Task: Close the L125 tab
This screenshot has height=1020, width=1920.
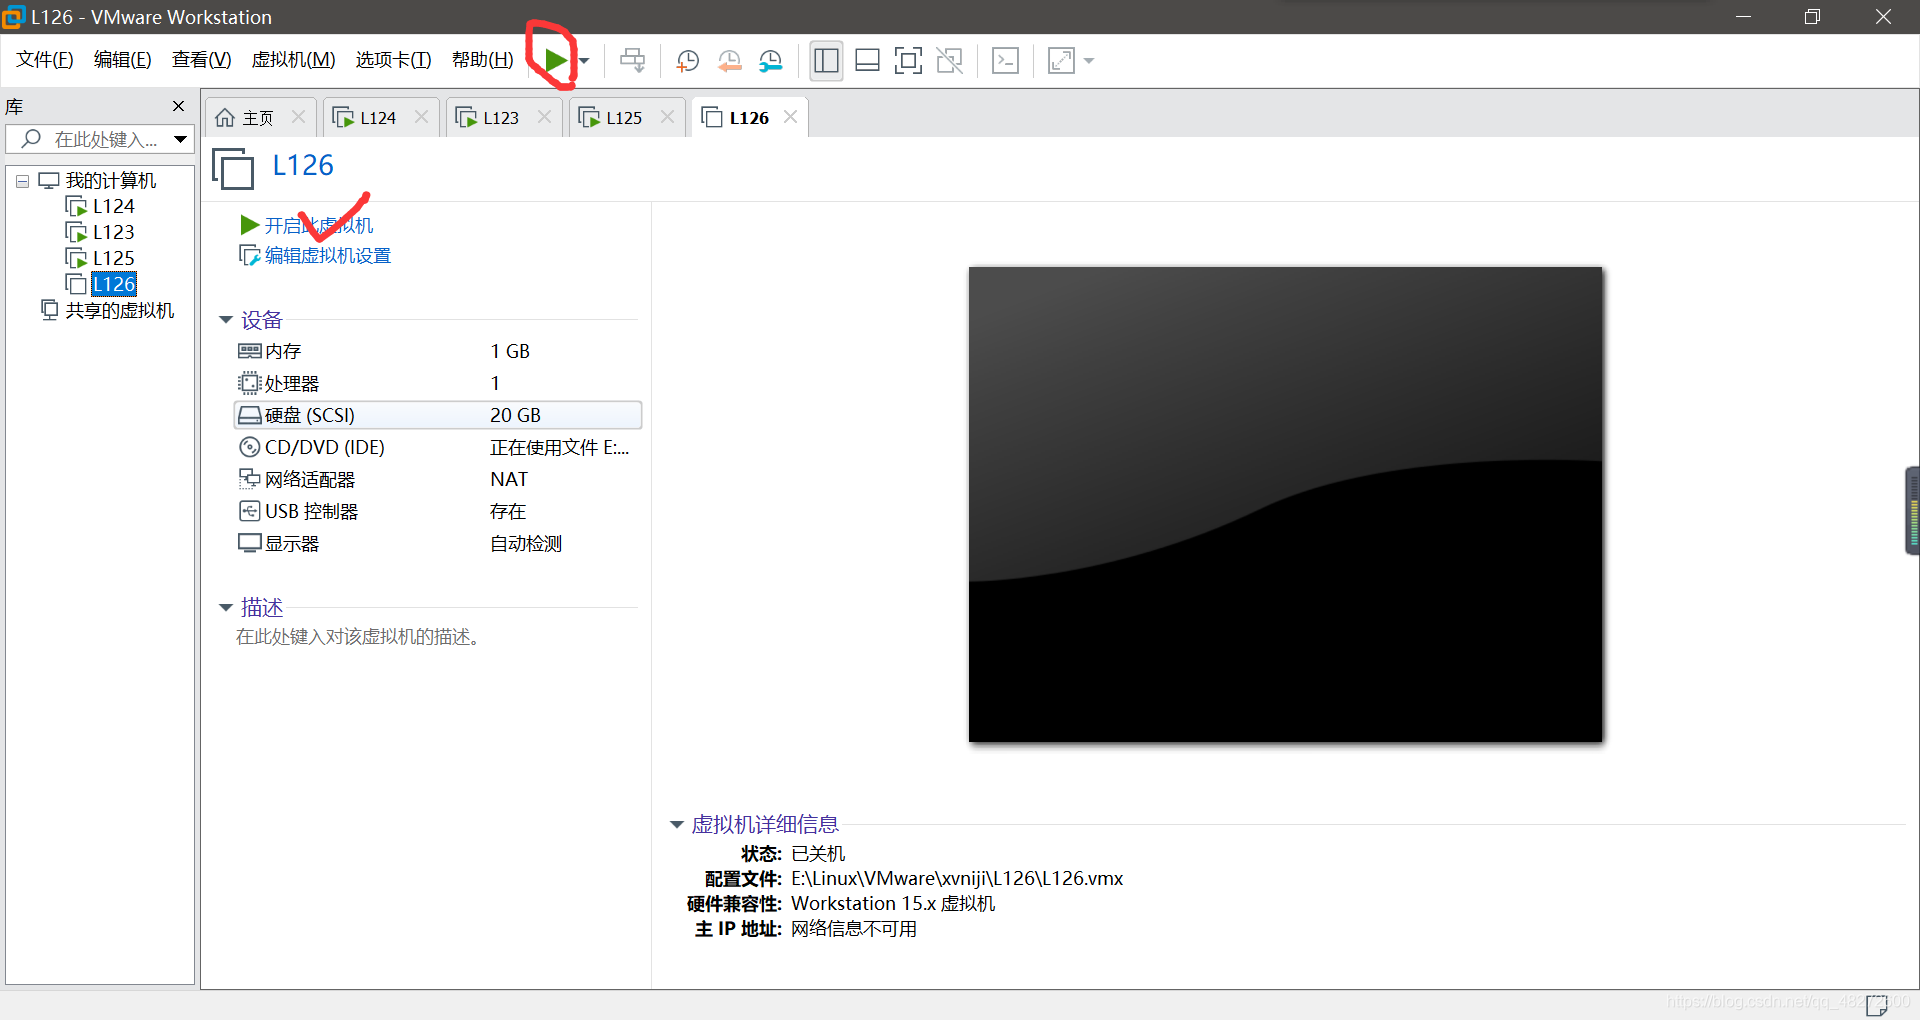Action: tap(667, 117)
